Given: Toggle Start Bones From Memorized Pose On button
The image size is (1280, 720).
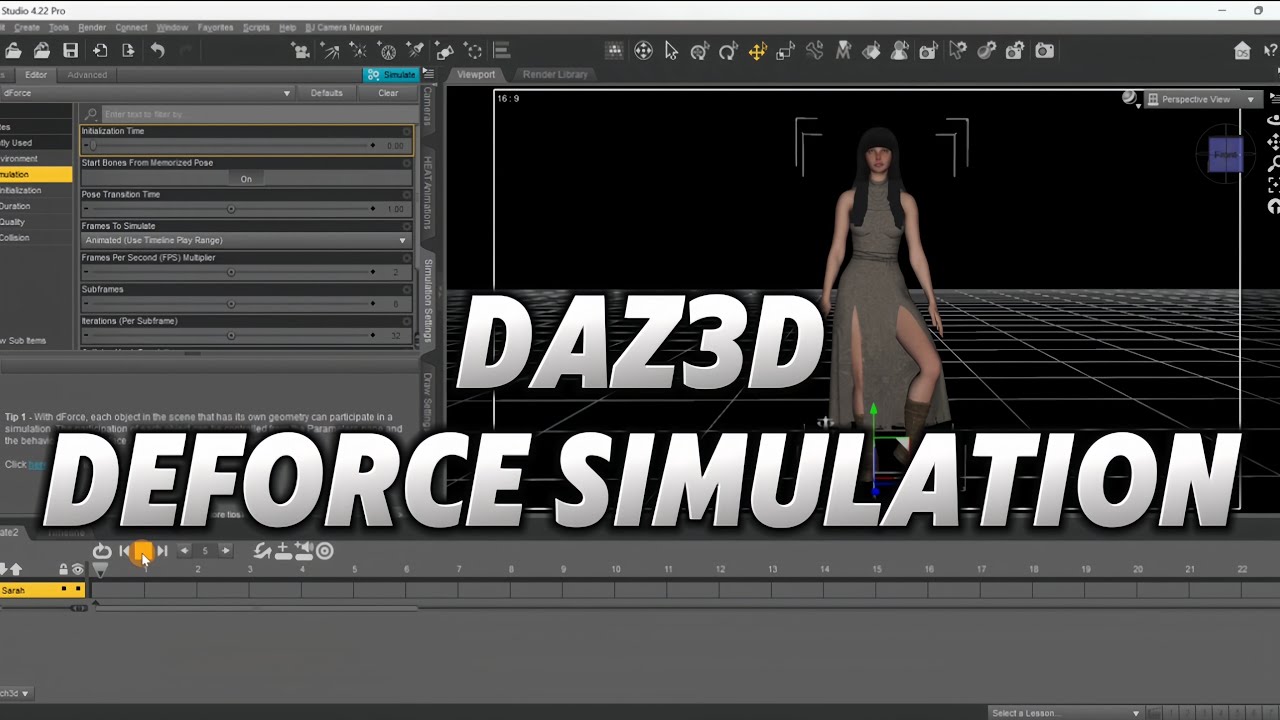Looking at the screenshot, I should (246, 179).
